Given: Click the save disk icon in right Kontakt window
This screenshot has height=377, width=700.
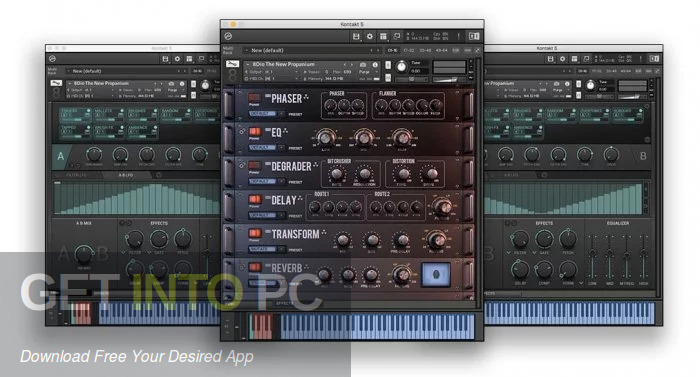Looking at the screenshot, I should (550, 59).
